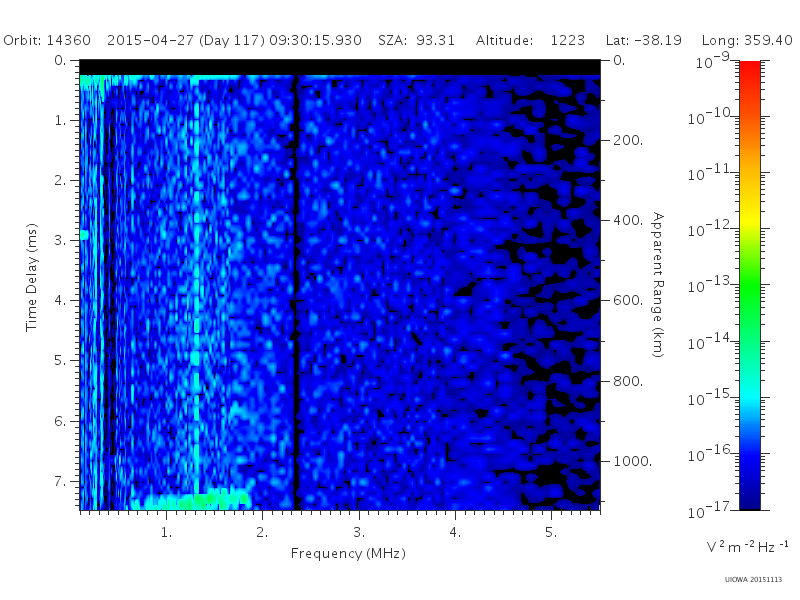Click the '1000.' apparent range tick label
Screen dimensions: 800x600
633,461
